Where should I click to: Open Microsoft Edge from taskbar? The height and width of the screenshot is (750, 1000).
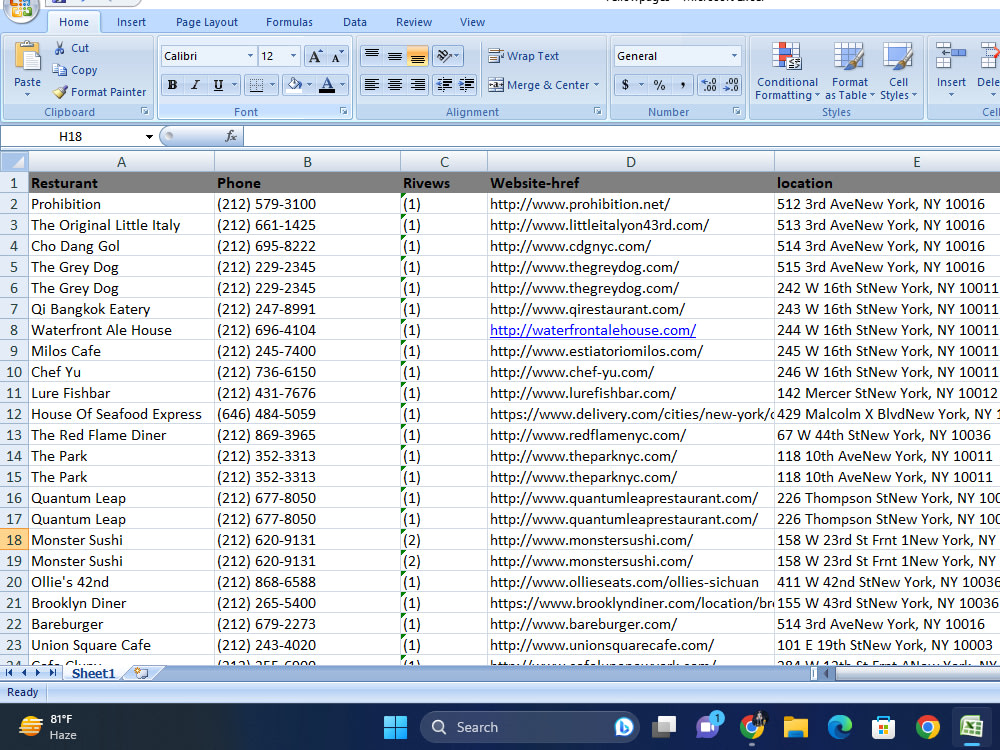839,727
